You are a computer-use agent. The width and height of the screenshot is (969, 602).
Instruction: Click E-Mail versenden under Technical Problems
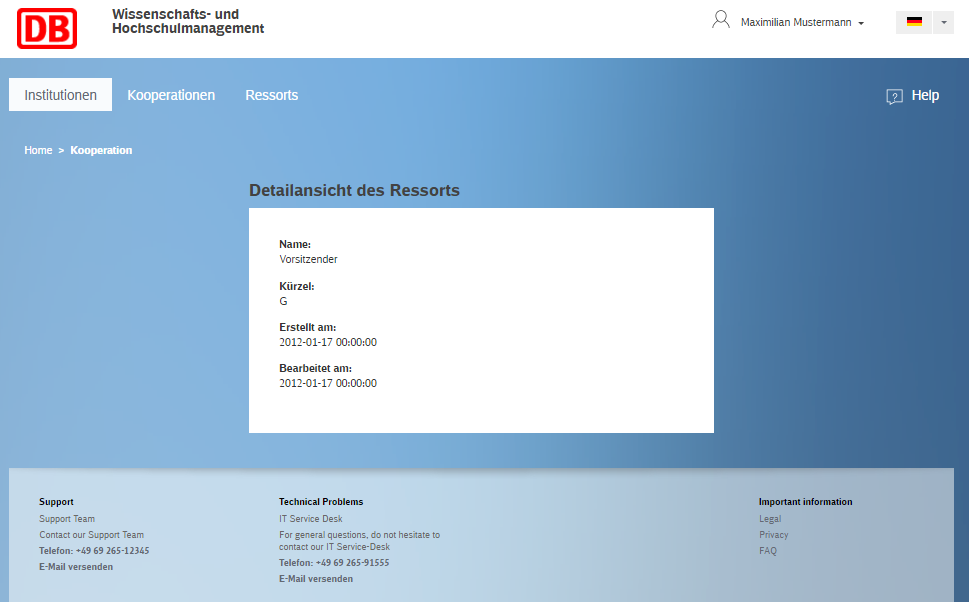pos(316,579)
